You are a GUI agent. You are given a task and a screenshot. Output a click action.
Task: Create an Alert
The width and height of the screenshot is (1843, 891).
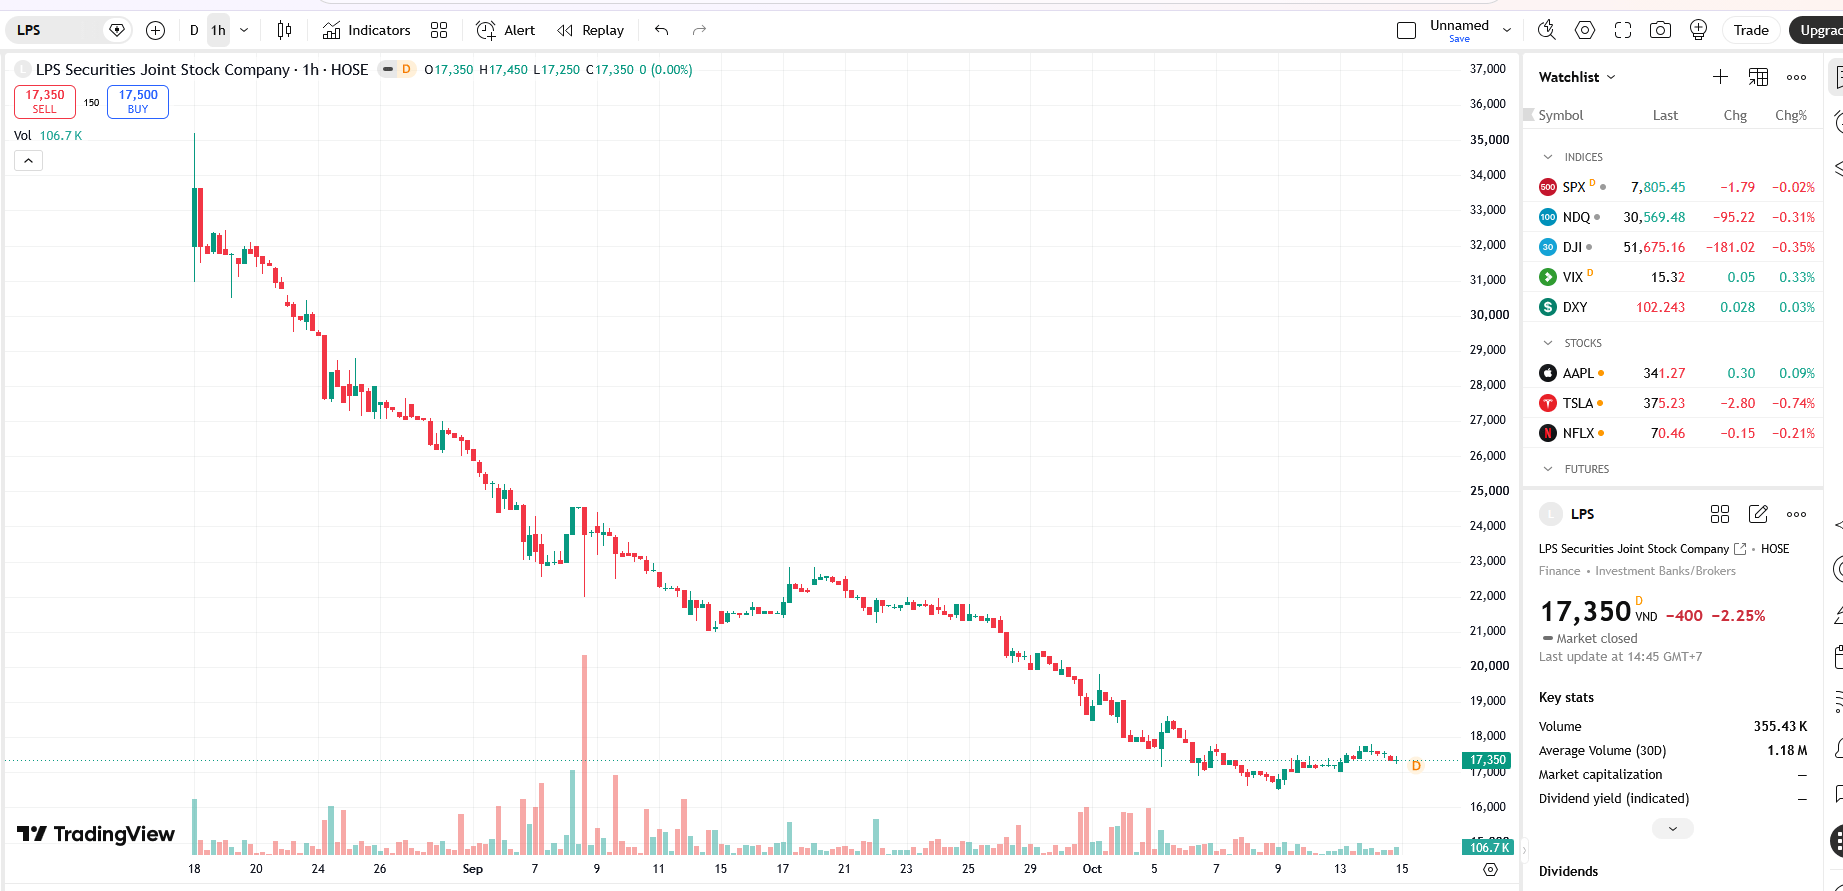[505, 30]
